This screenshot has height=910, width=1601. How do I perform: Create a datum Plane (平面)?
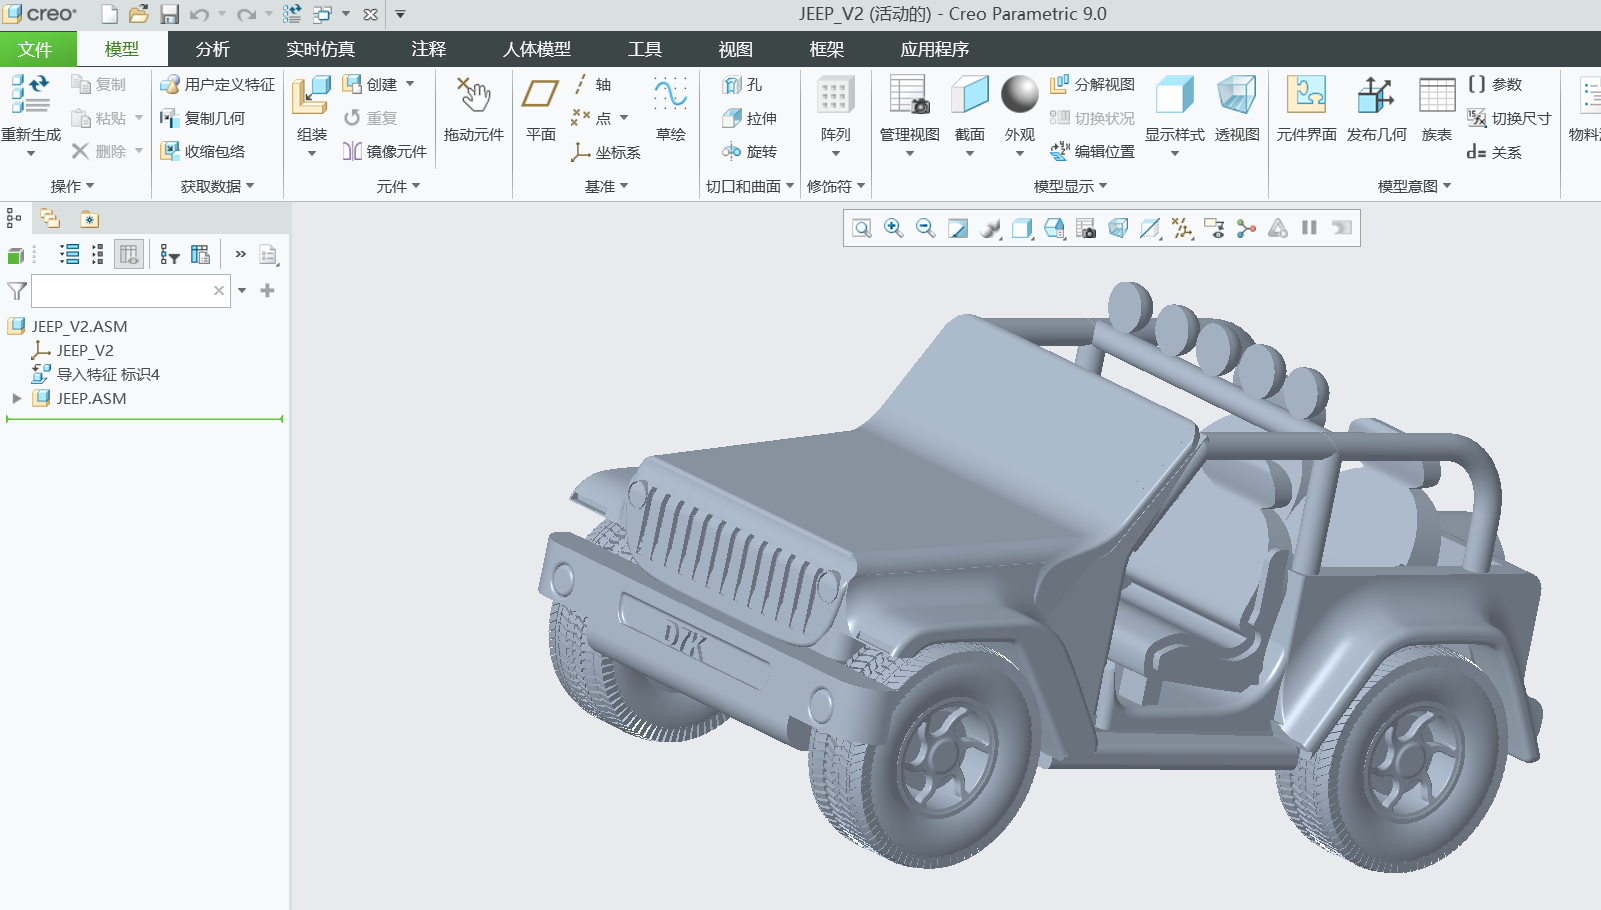pos(541,108)
